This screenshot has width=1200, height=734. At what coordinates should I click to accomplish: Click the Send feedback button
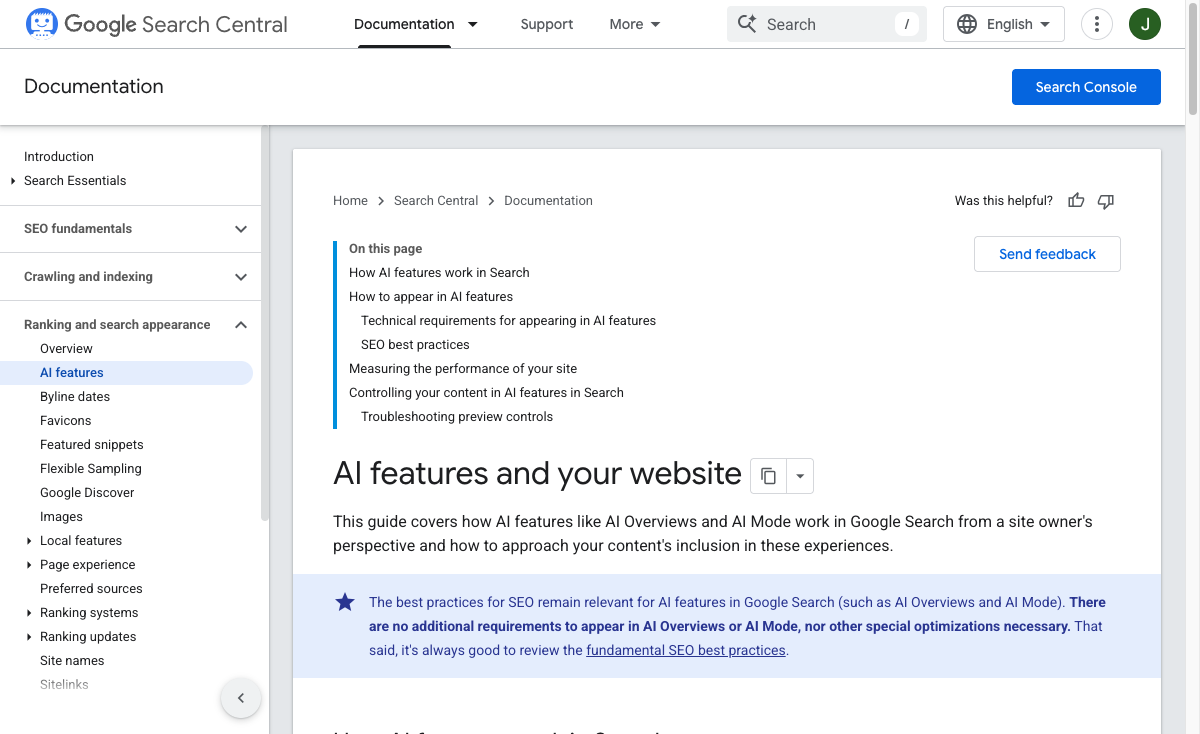point(1047,254)
